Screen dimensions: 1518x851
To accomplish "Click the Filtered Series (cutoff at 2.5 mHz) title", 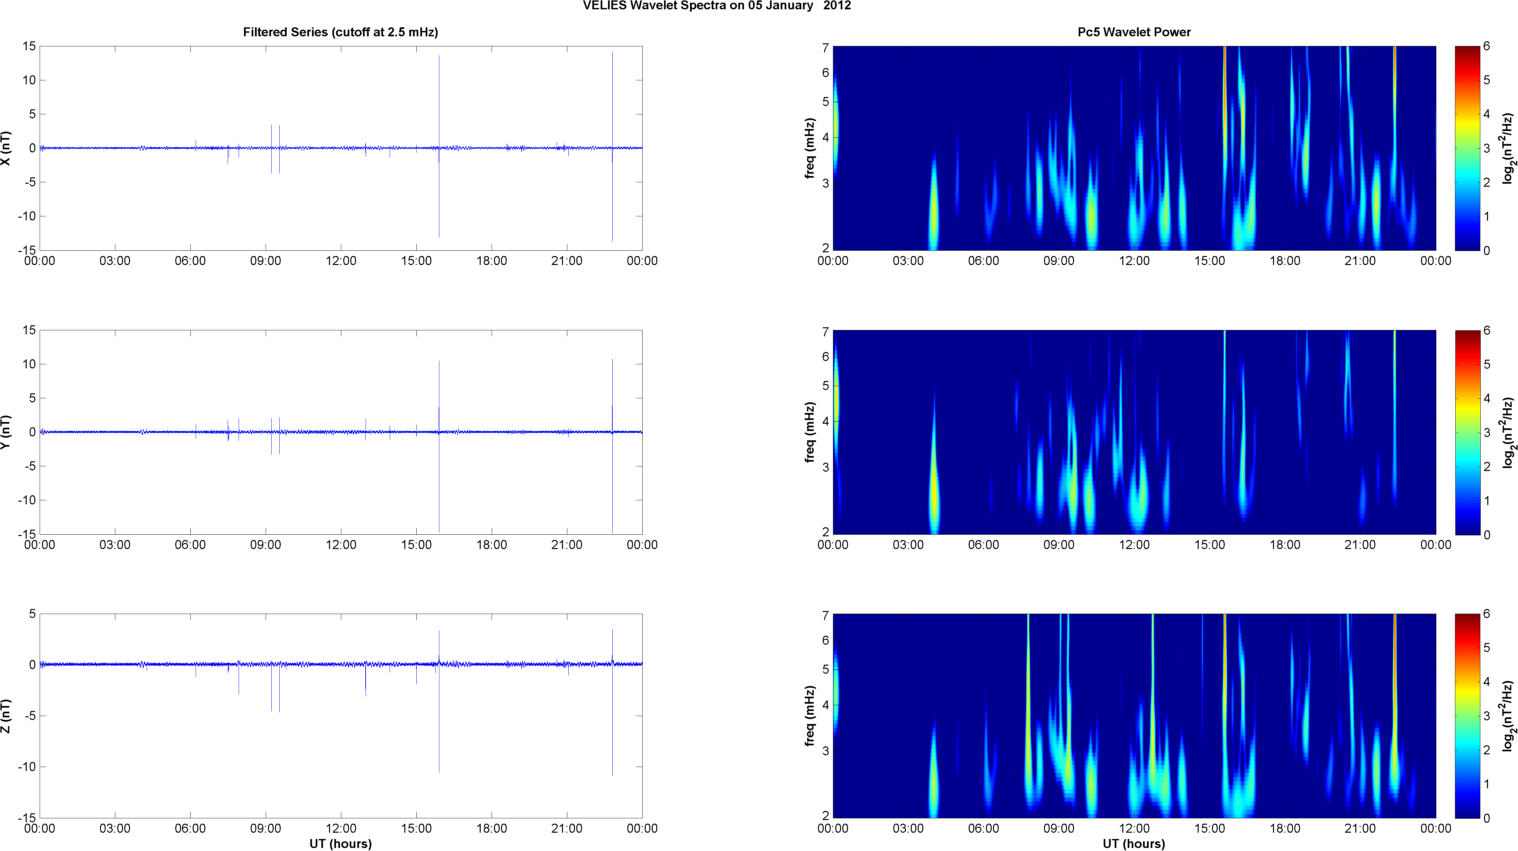I will point(340,32).
